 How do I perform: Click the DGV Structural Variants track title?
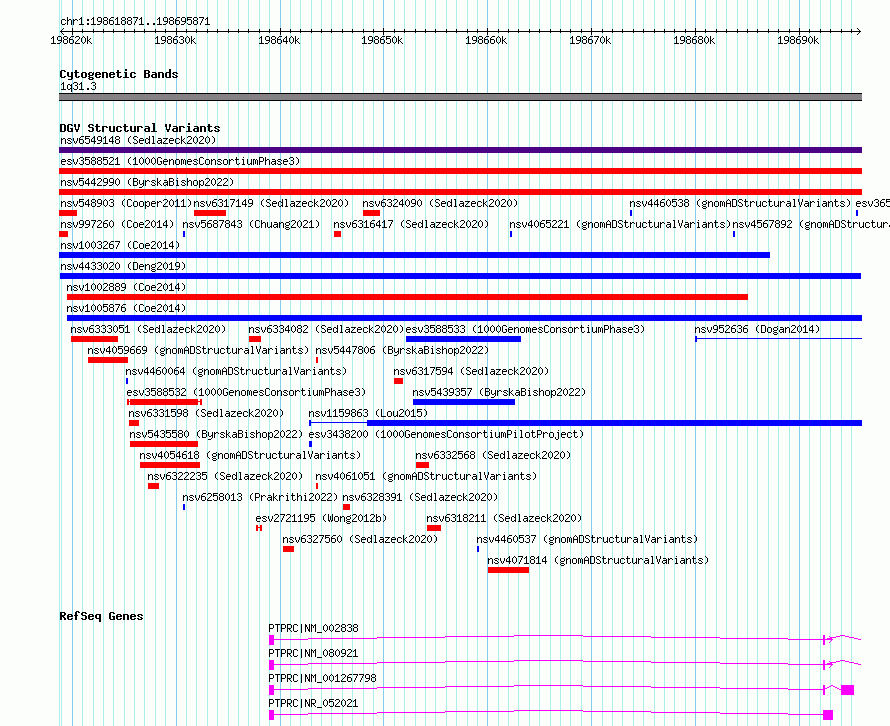(x=140, y=128)
